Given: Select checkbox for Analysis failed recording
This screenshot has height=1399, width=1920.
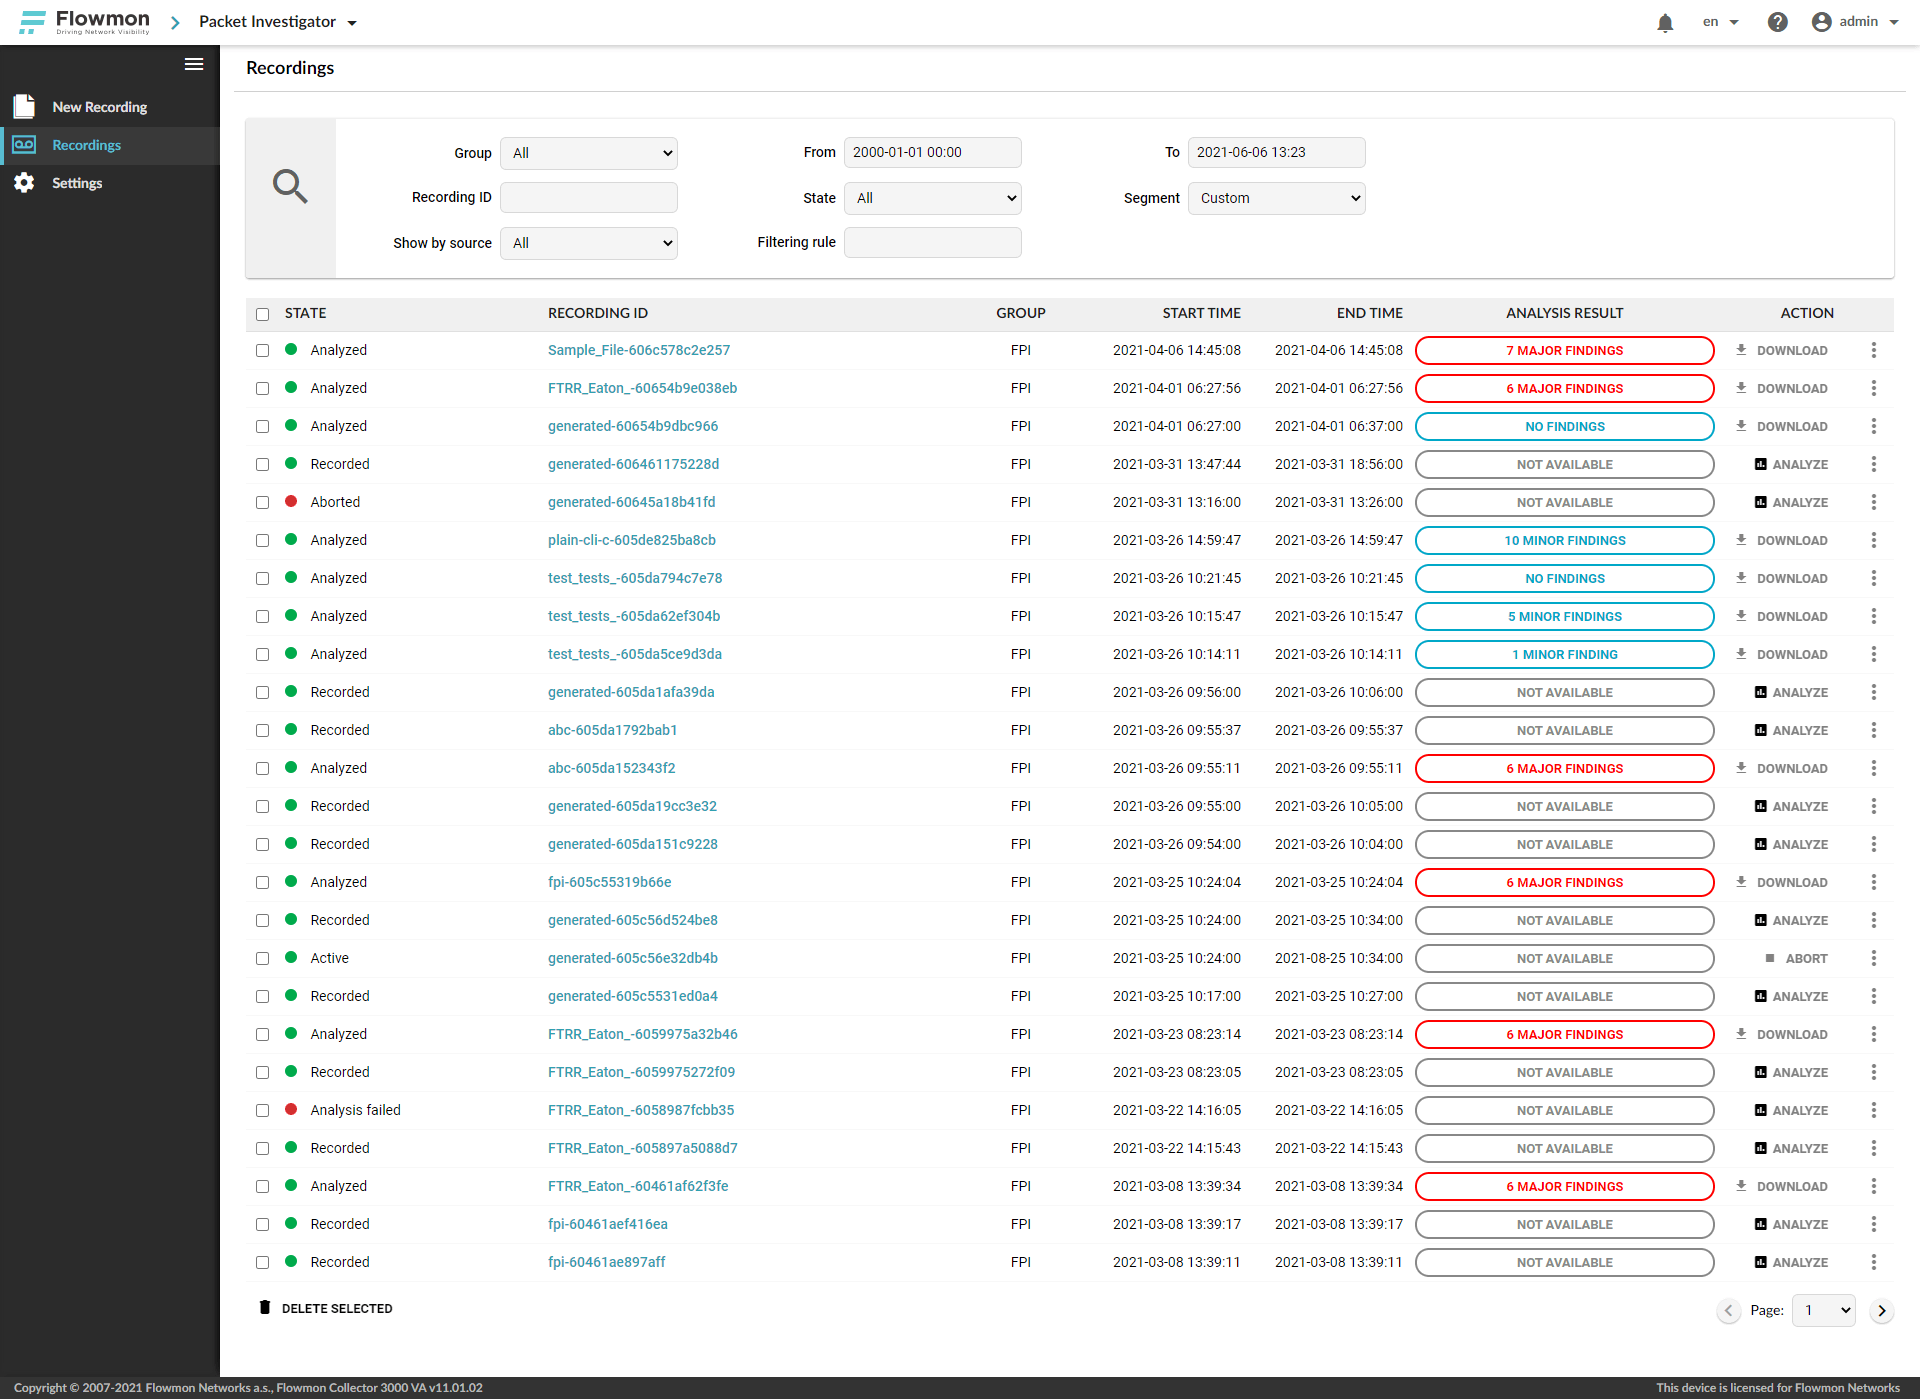Looking at the screenshot, I should 262,1110.
